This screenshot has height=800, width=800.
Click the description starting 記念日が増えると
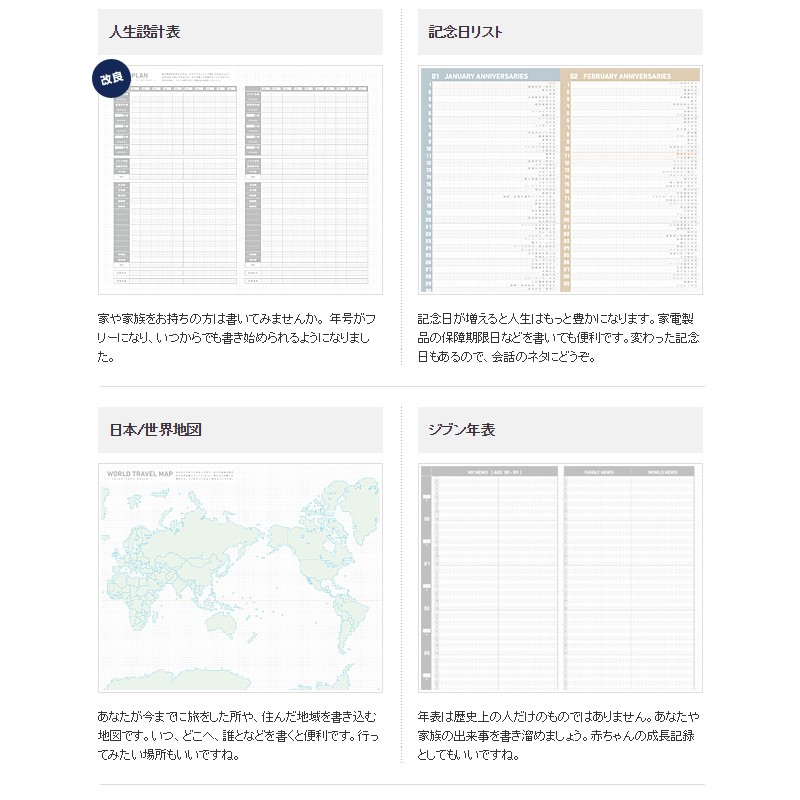[558, 338]
